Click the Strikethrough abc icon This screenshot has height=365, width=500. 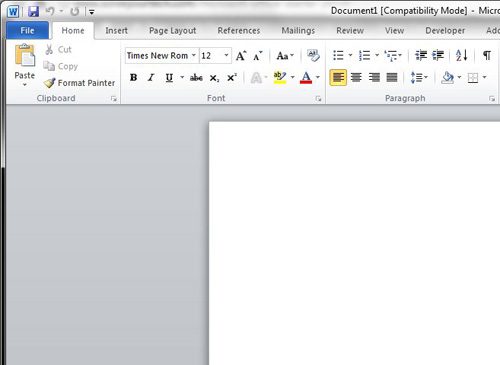click(x=196, y=78)
